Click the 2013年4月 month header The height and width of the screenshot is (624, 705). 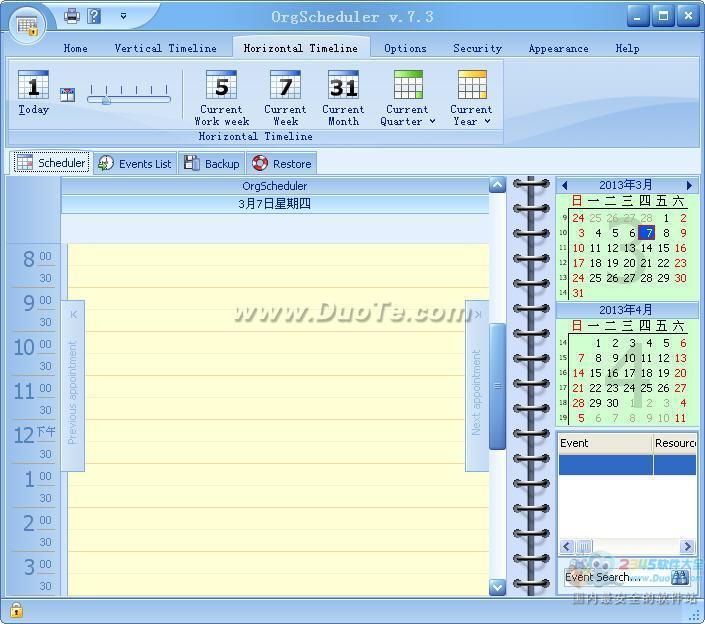[x=626, y=310]
